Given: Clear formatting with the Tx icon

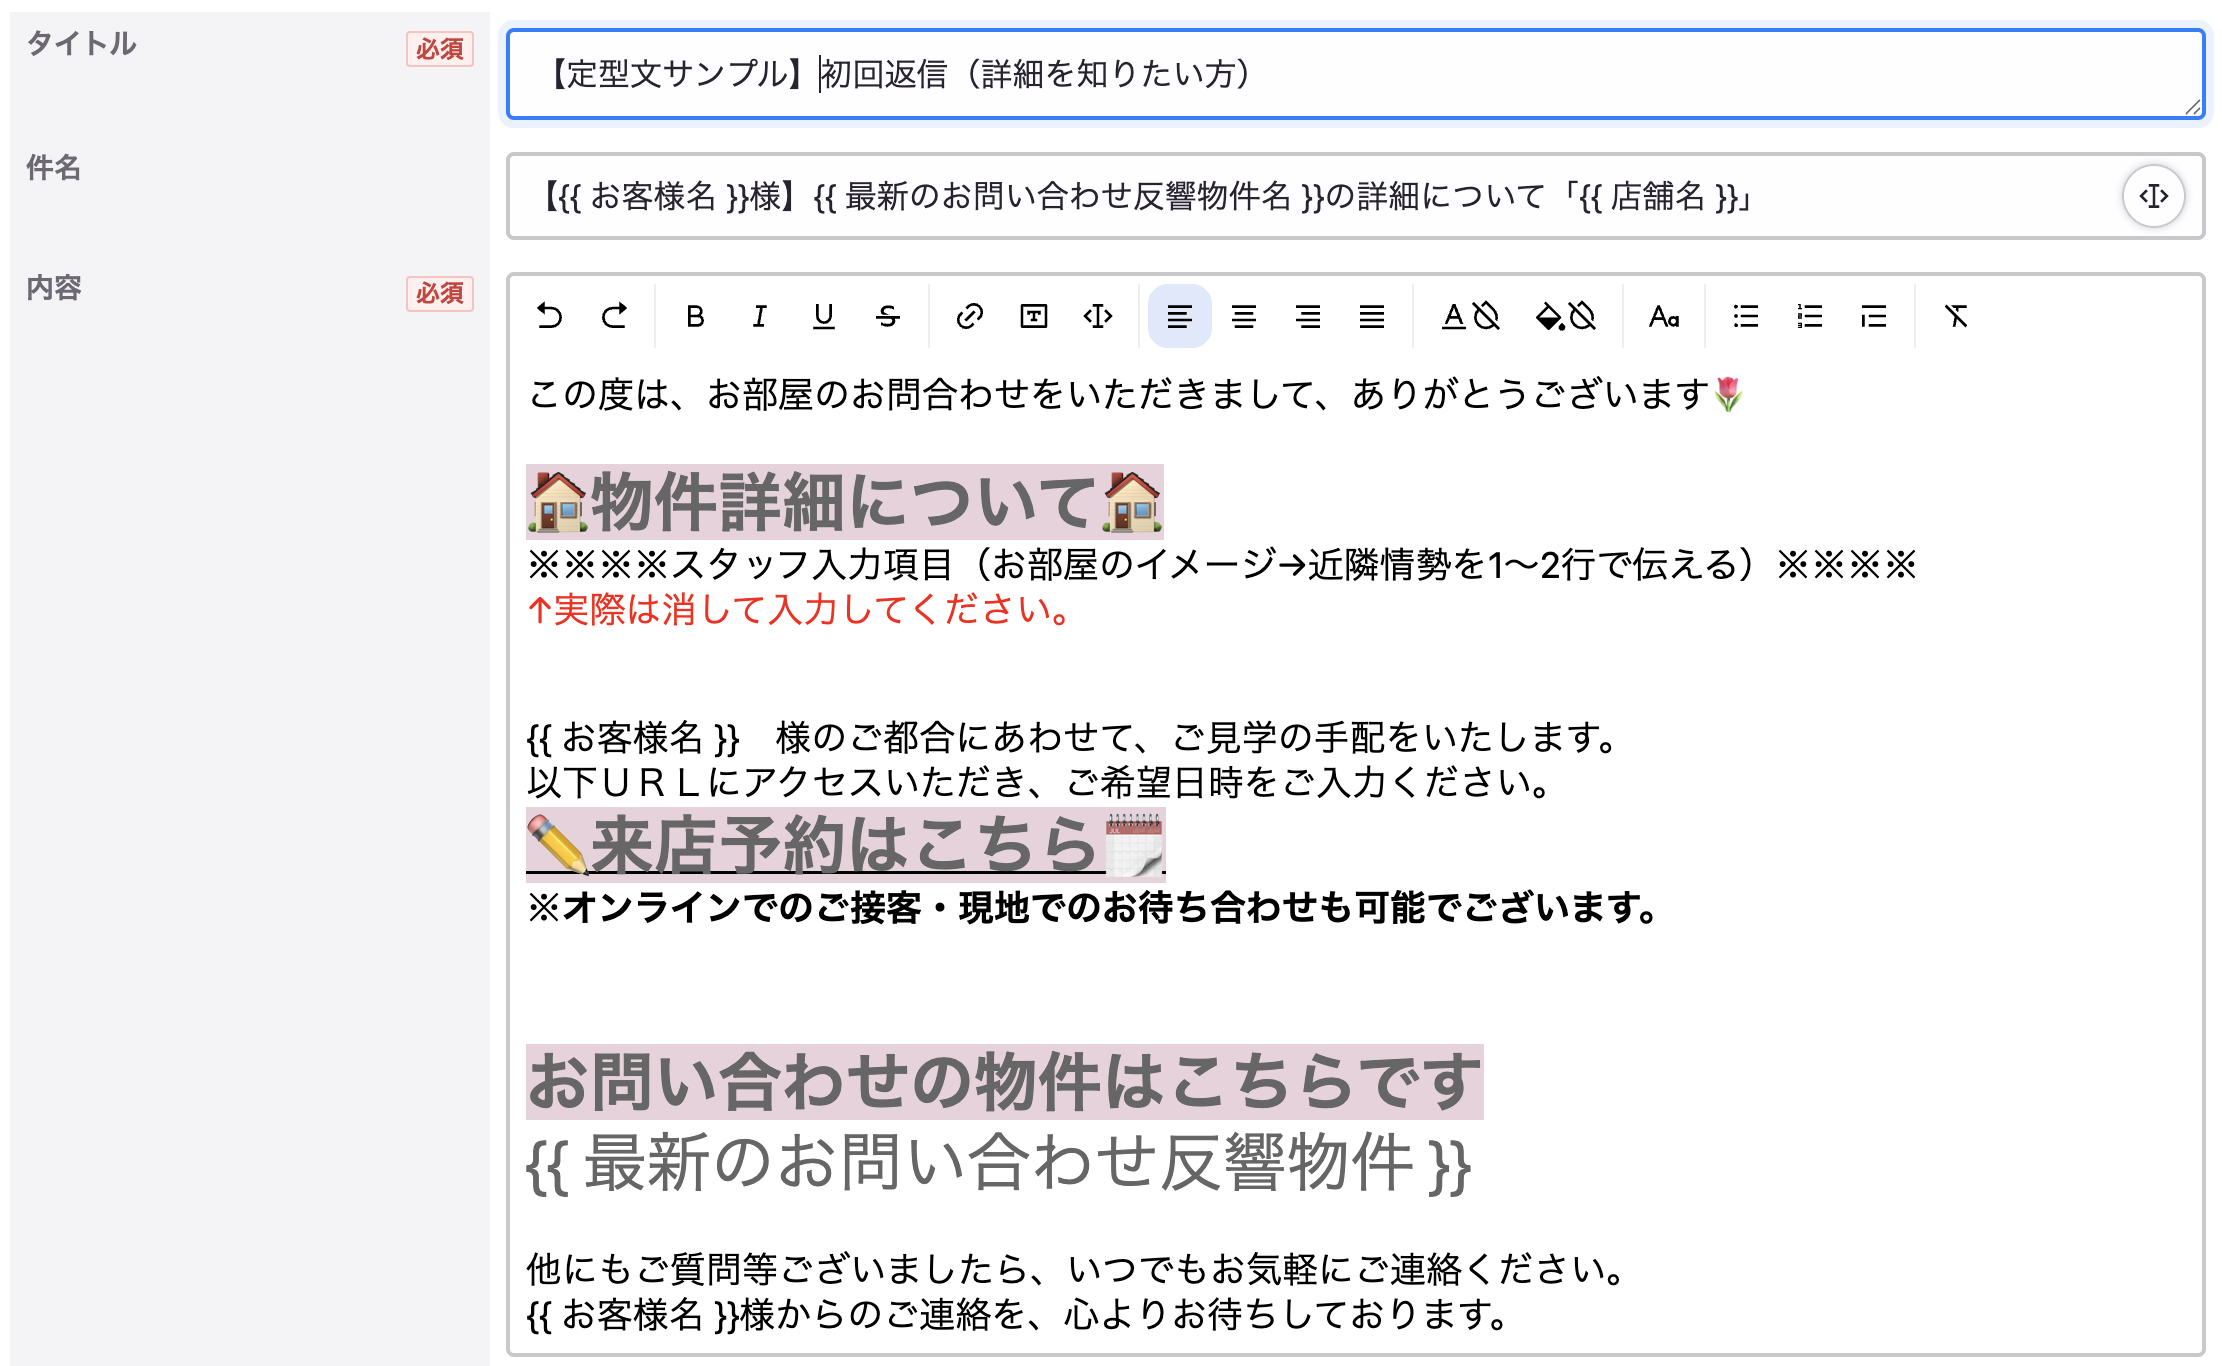Looking at the screenshot, I should 1955,316.
